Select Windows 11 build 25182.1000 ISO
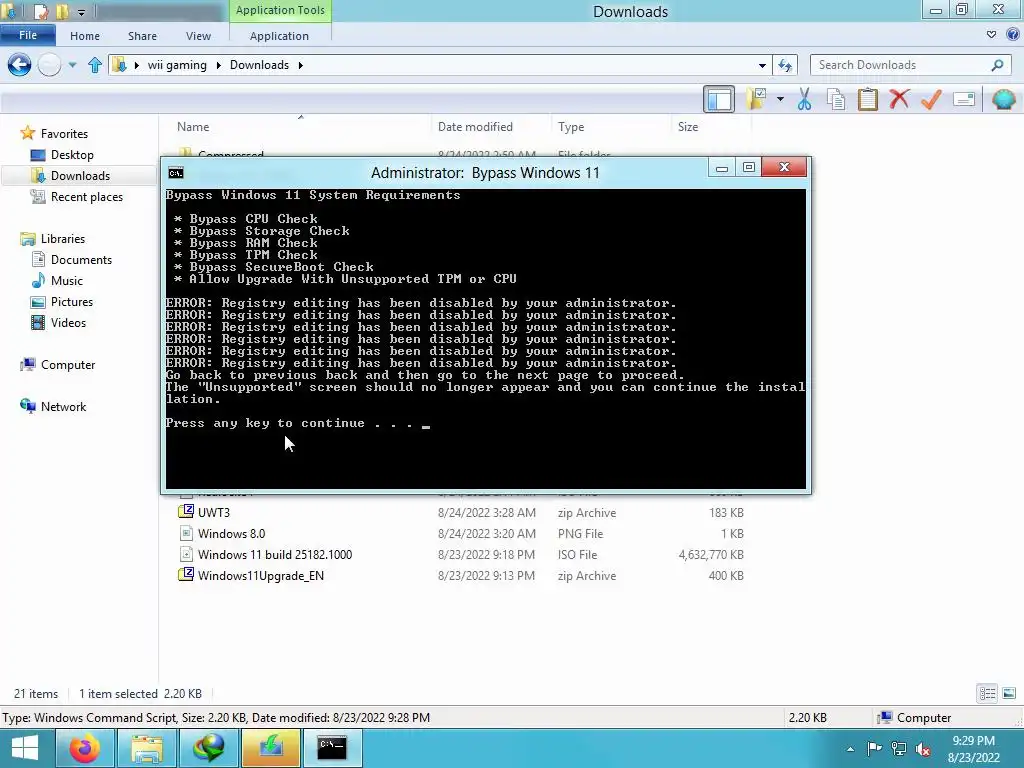Image resolution: width=1024 pixels, height=768 pixels. click(274, 554)
